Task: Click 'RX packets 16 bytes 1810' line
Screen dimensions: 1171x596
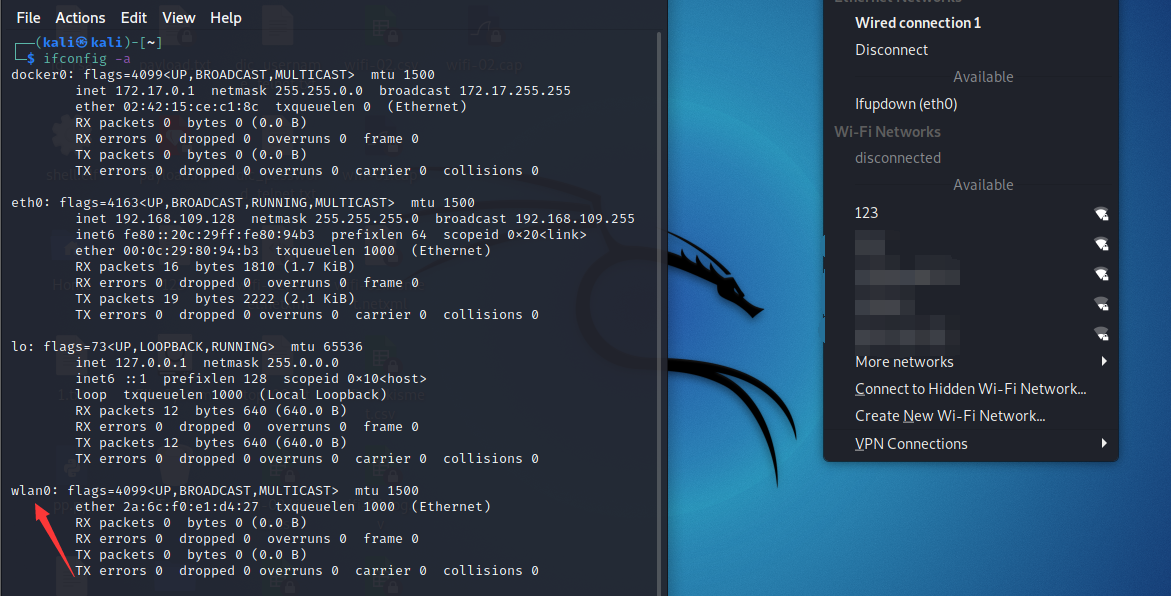Action: pyautogui.click(x=215, y=267)
